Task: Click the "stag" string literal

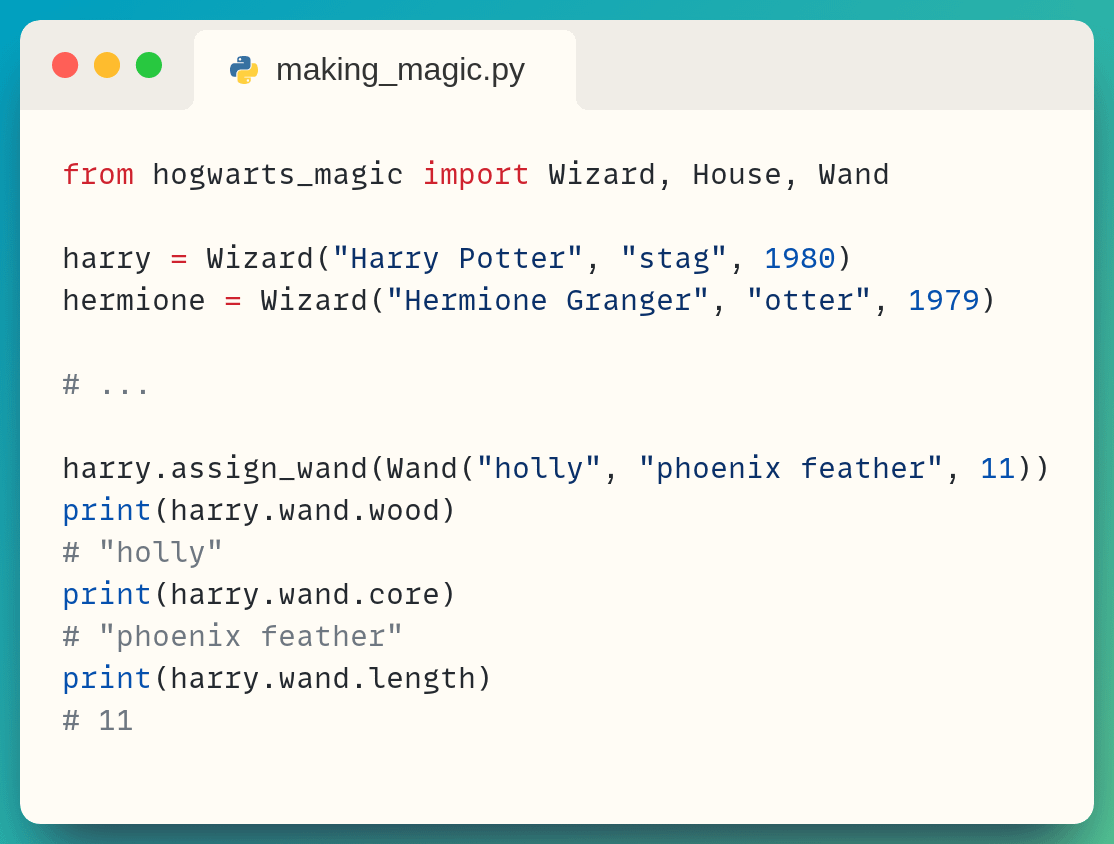Action: [673, 259]
